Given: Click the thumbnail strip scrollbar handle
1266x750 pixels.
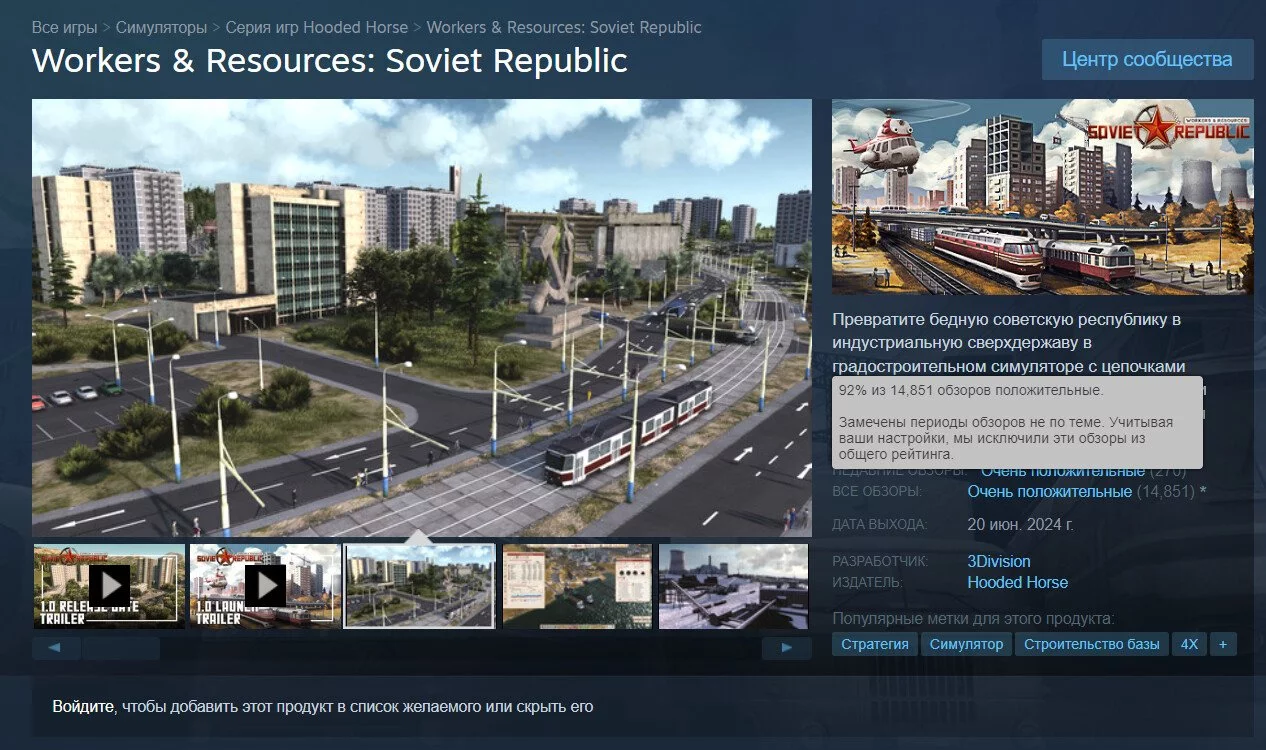Looking at the screenshot, I should click(x=121, y=648).
